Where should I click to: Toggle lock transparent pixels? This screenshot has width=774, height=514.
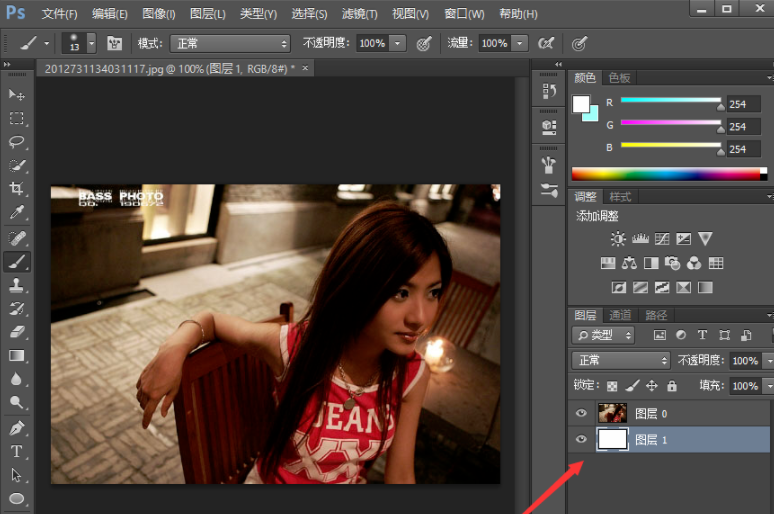pos(612,386)
